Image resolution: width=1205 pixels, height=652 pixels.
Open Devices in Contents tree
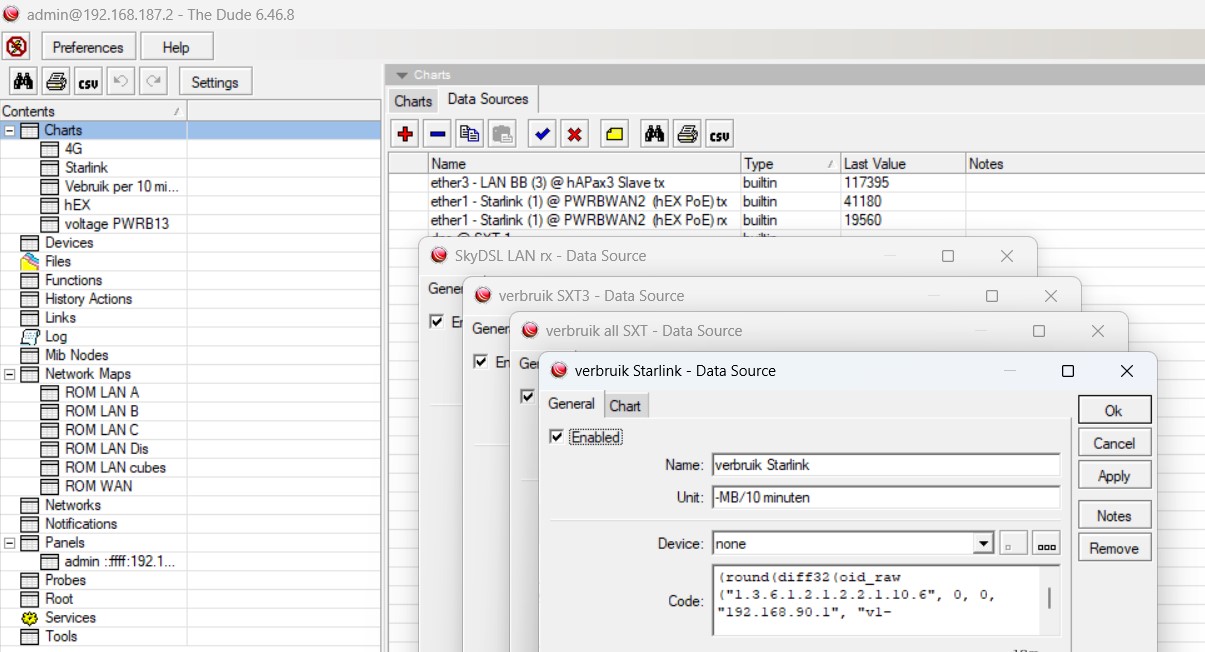pyautogui.click(x=68, y=242)
